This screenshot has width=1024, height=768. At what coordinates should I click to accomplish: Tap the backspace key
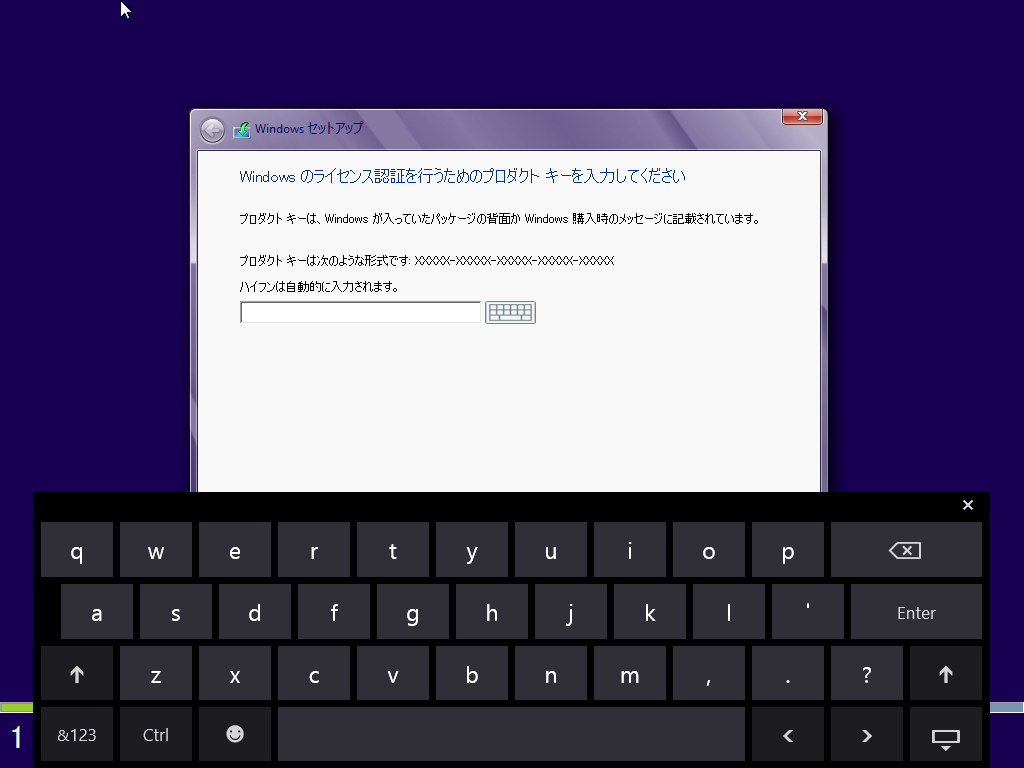point(906,550)
